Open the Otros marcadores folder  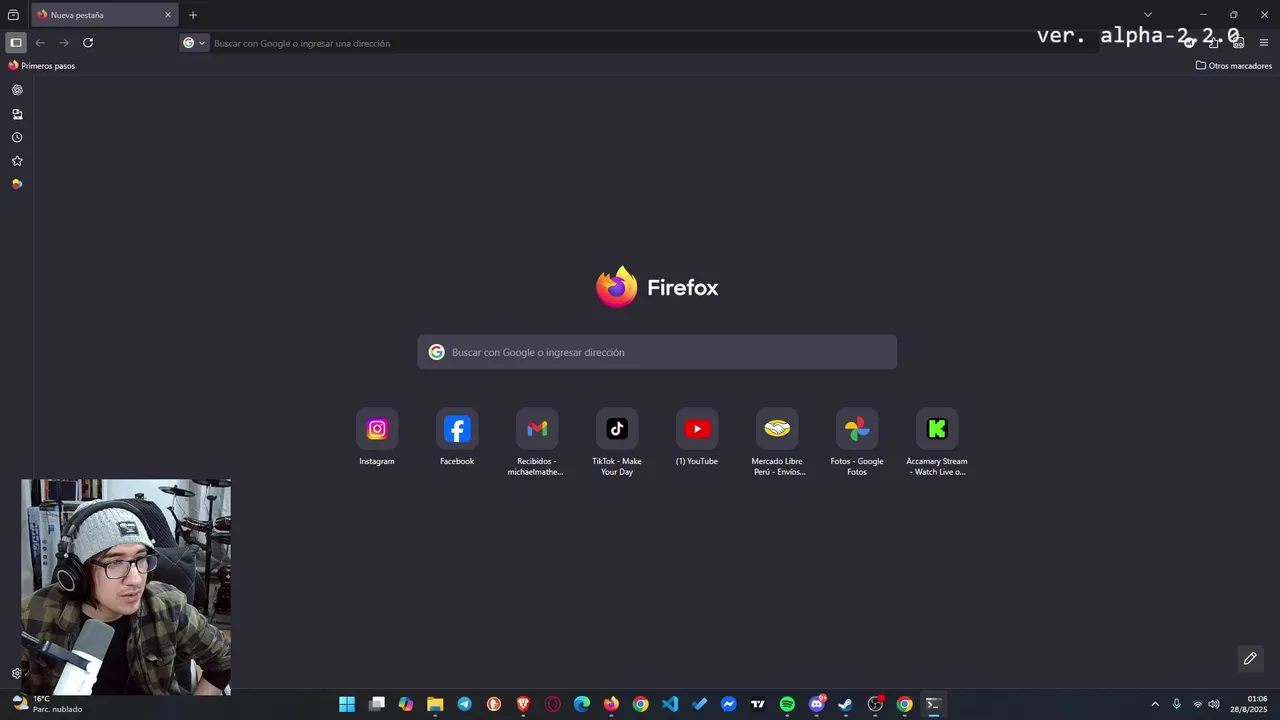pos(1234,66)
